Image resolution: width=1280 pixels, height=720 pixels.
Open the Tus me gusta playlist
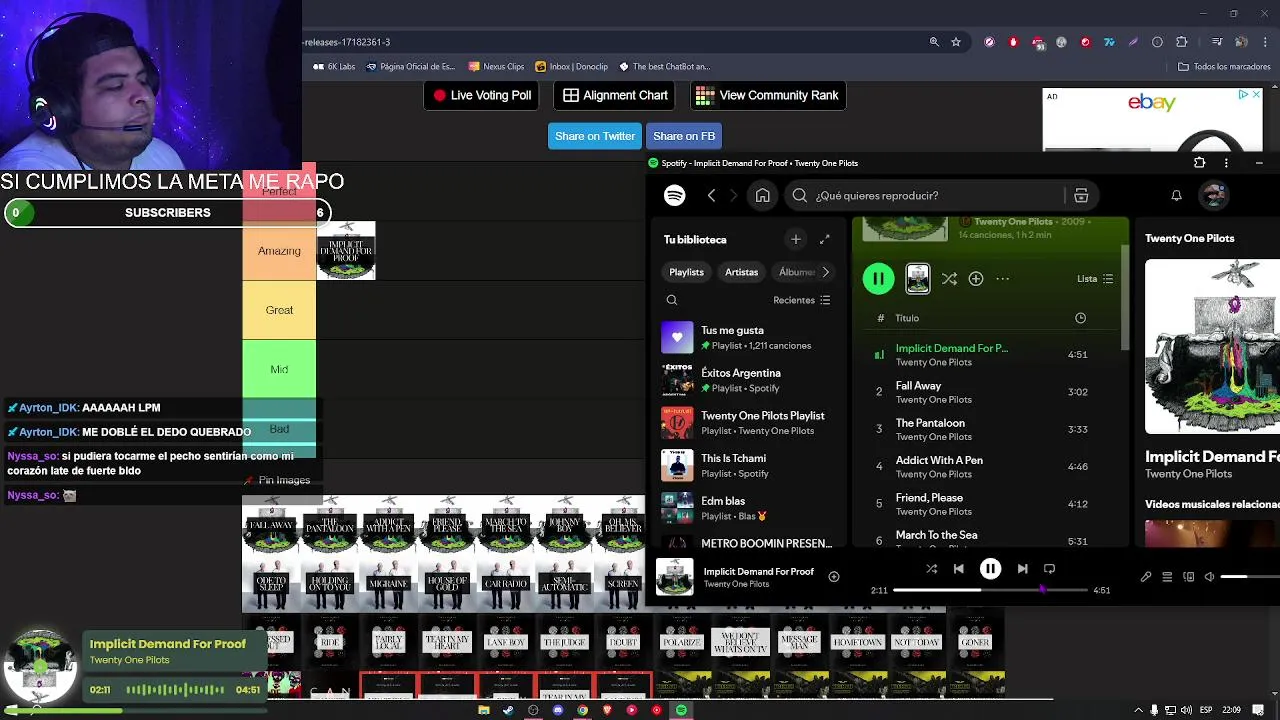tap(748, 337)
